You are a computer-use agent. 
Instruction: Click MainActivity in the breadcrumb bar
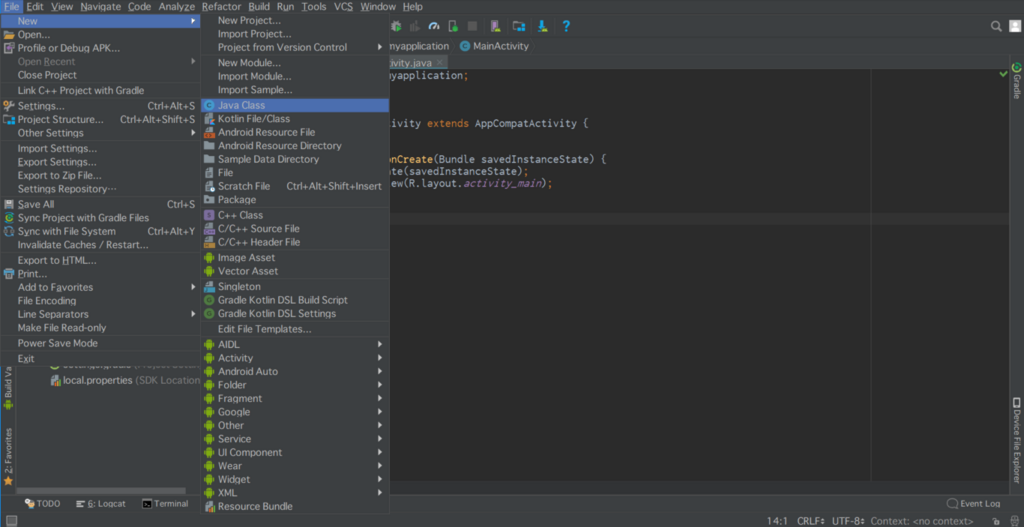point(494,46)
